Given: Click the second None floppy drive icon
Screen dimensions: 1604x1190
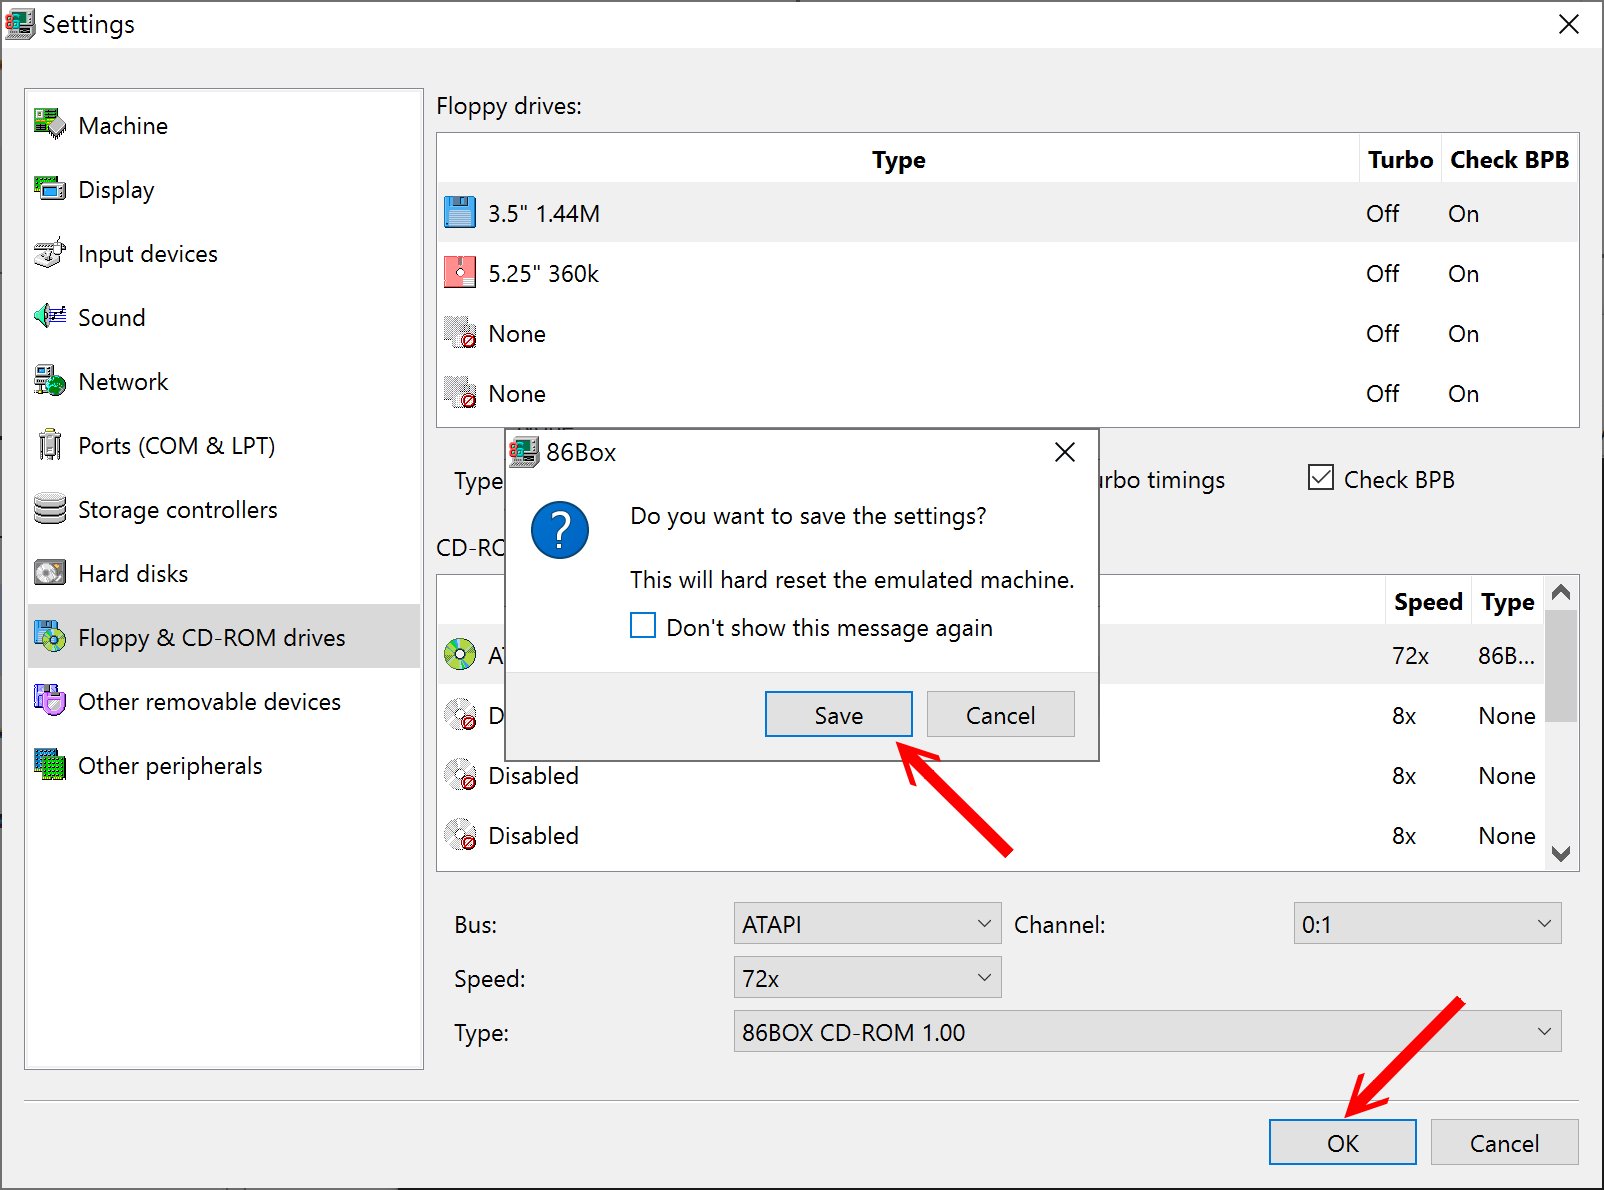Looking at the screenshot, I should 460,392.
